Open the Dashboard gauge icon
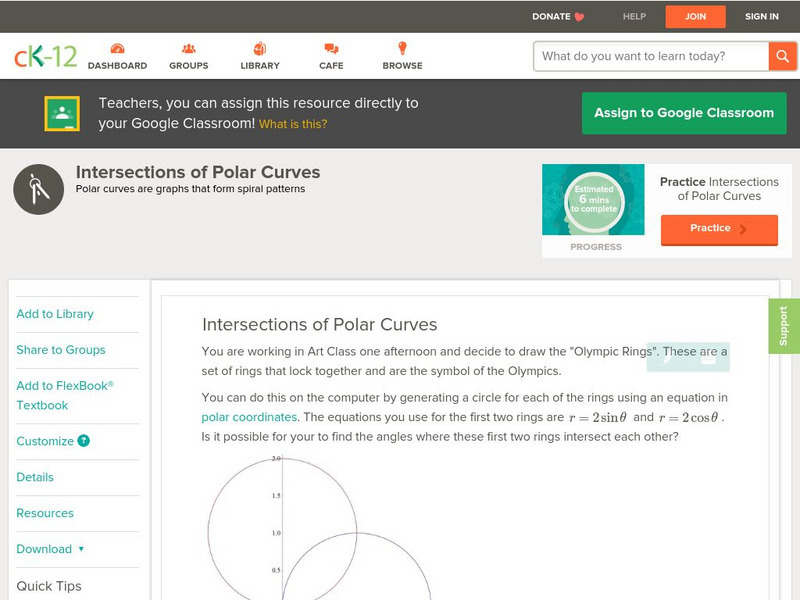This screenshot has height=600, width=800. pos(117,48)
